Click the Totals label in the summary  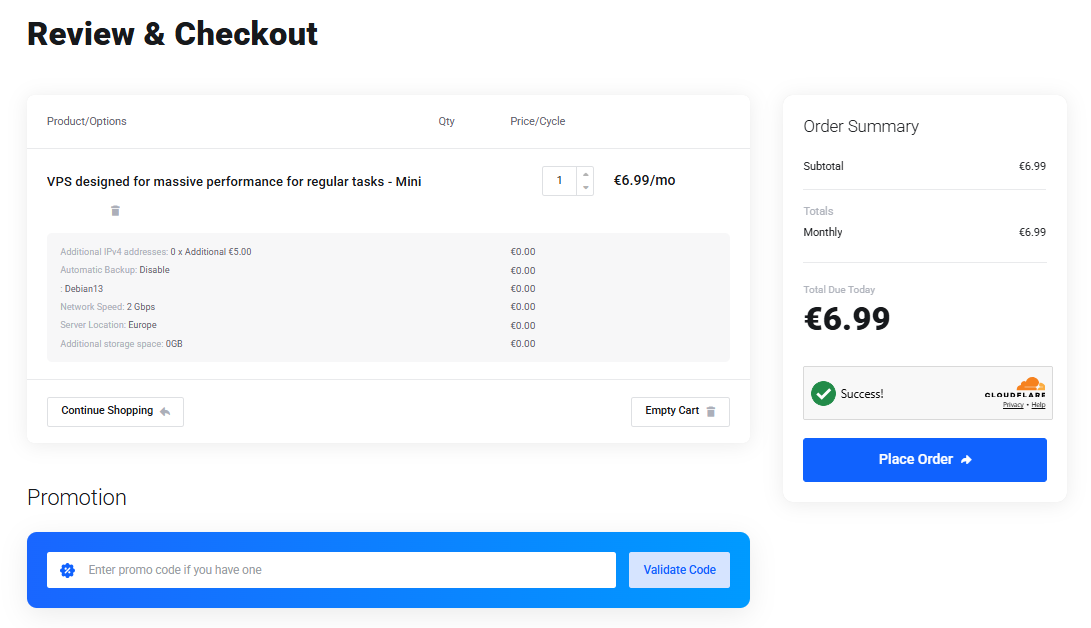[x=818, y=211]
